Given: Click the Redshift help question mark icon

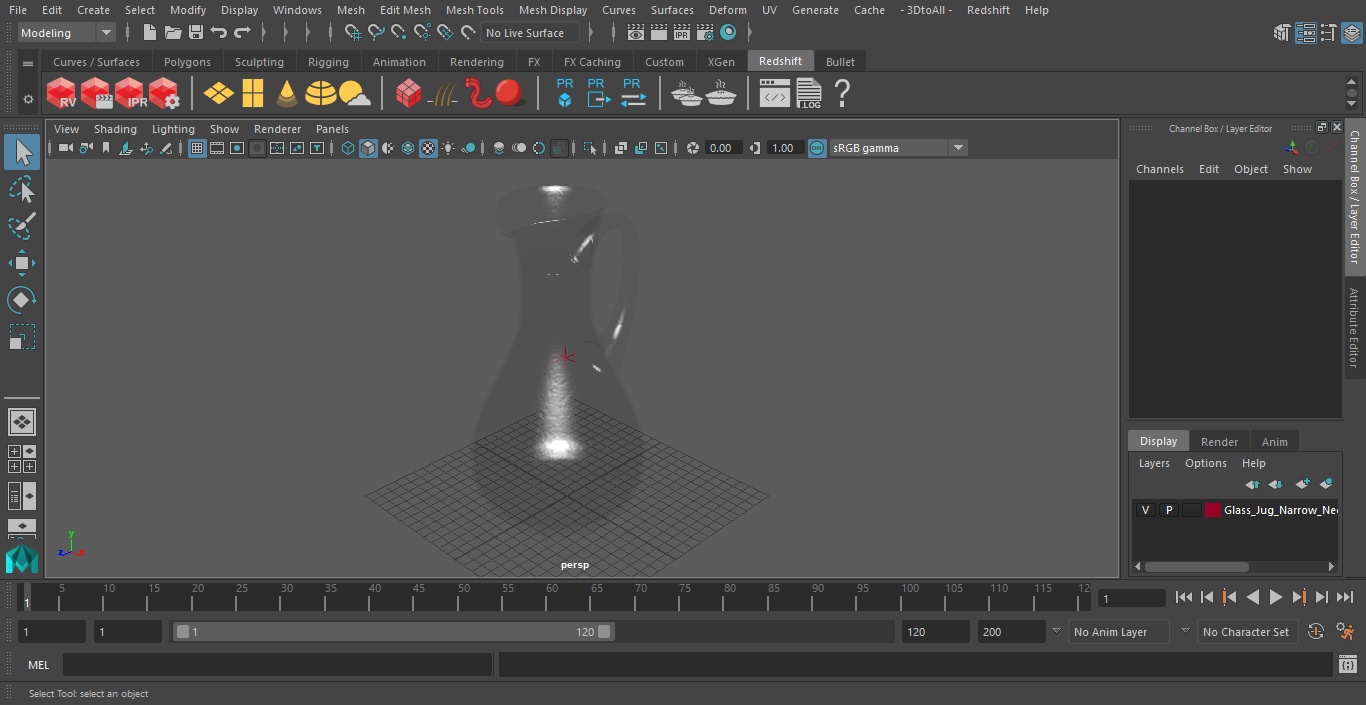Looking at the screenshot, I should pyautogui.click(x=842, y=94).
